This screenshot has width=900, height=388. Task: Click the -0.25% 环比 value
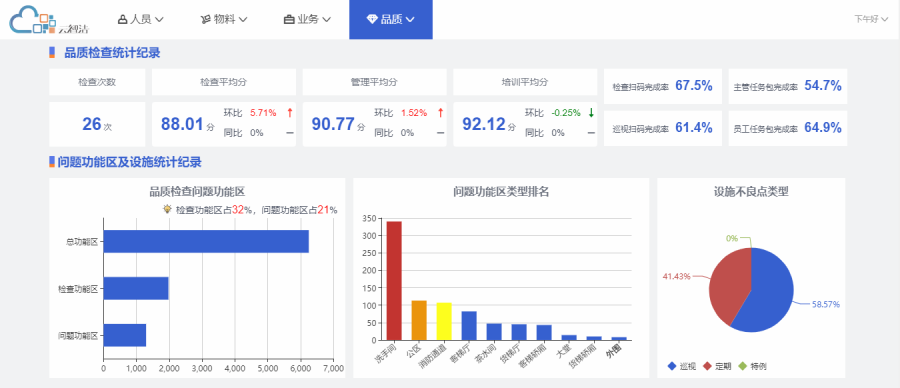click(566, 113)
